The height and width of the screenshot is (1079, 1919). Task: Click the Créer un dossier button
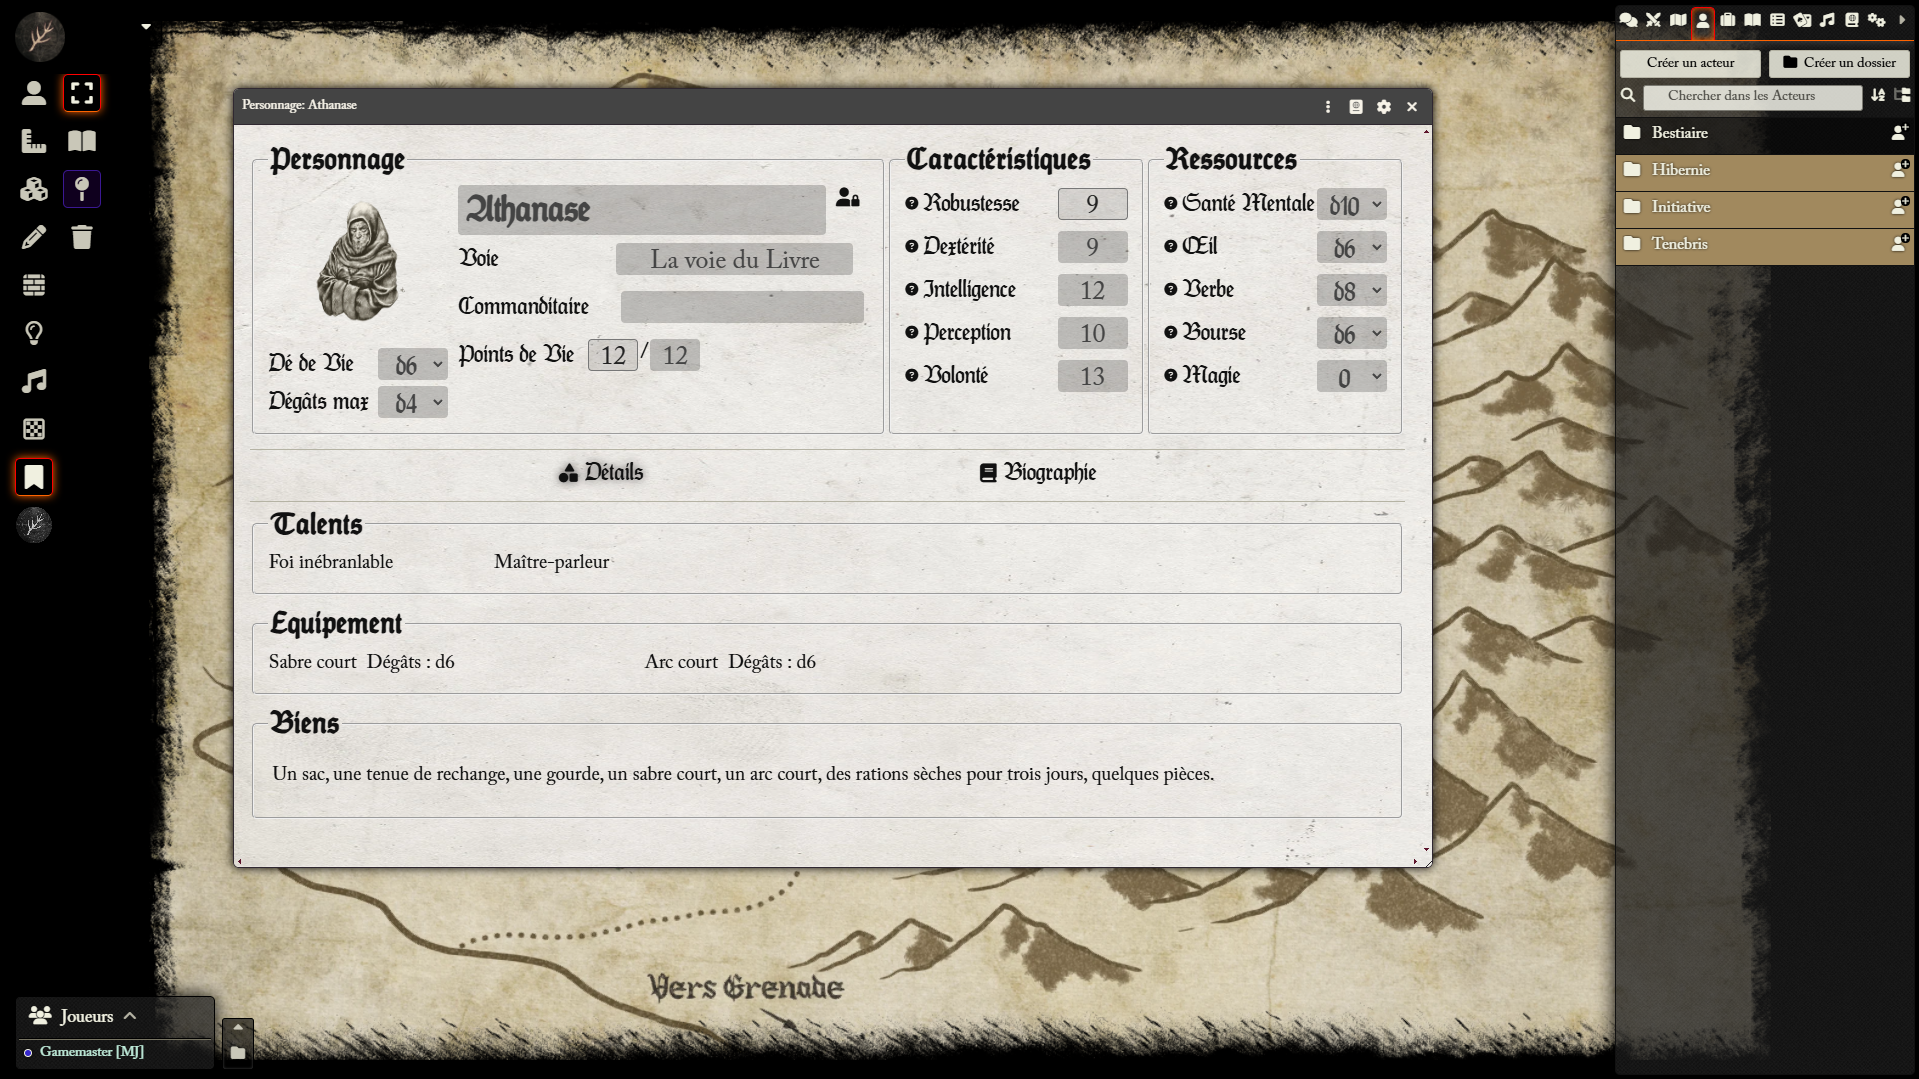coord(1839,63)
